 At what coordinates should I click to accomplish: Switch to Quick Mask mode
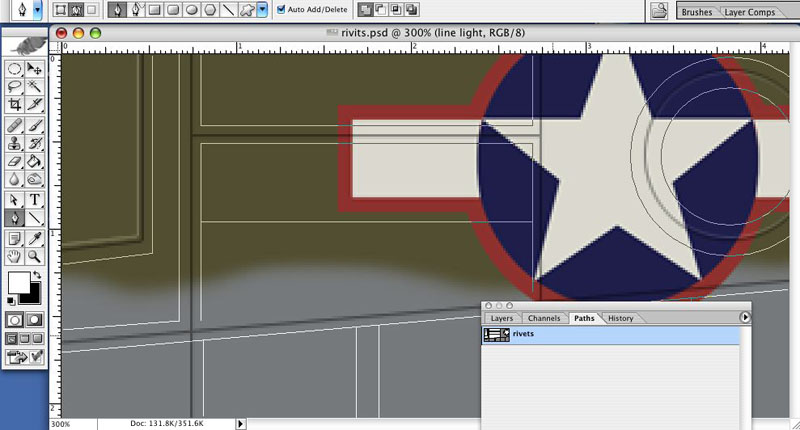pos(34,320)
